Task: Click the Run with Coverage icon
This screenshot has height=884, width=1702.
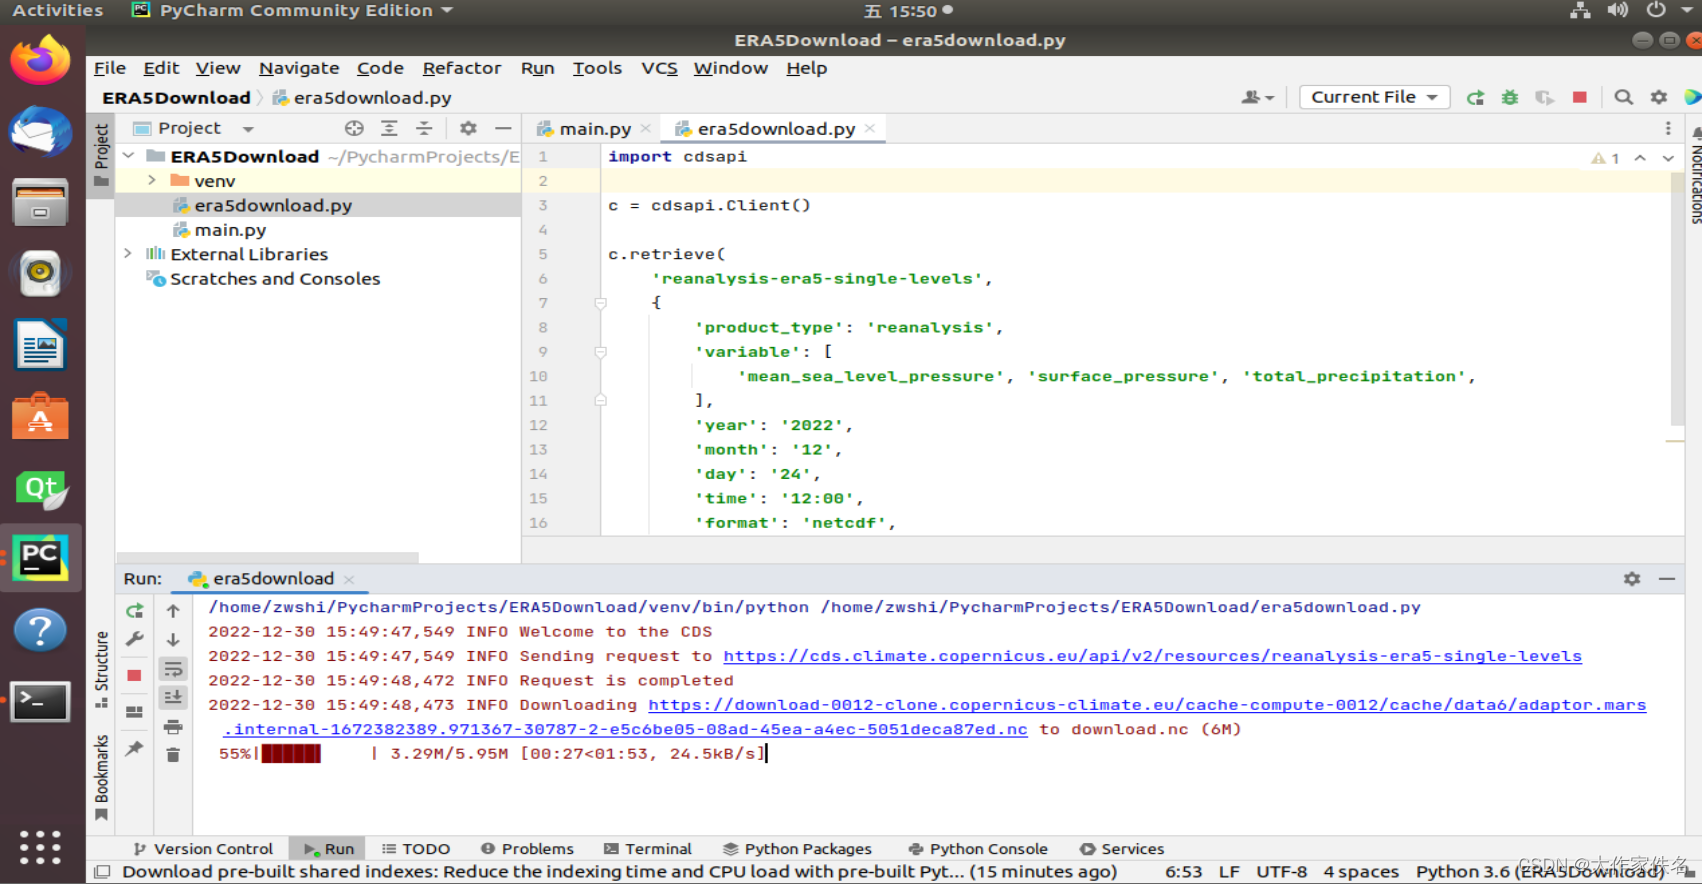Action: [1545, 97]
